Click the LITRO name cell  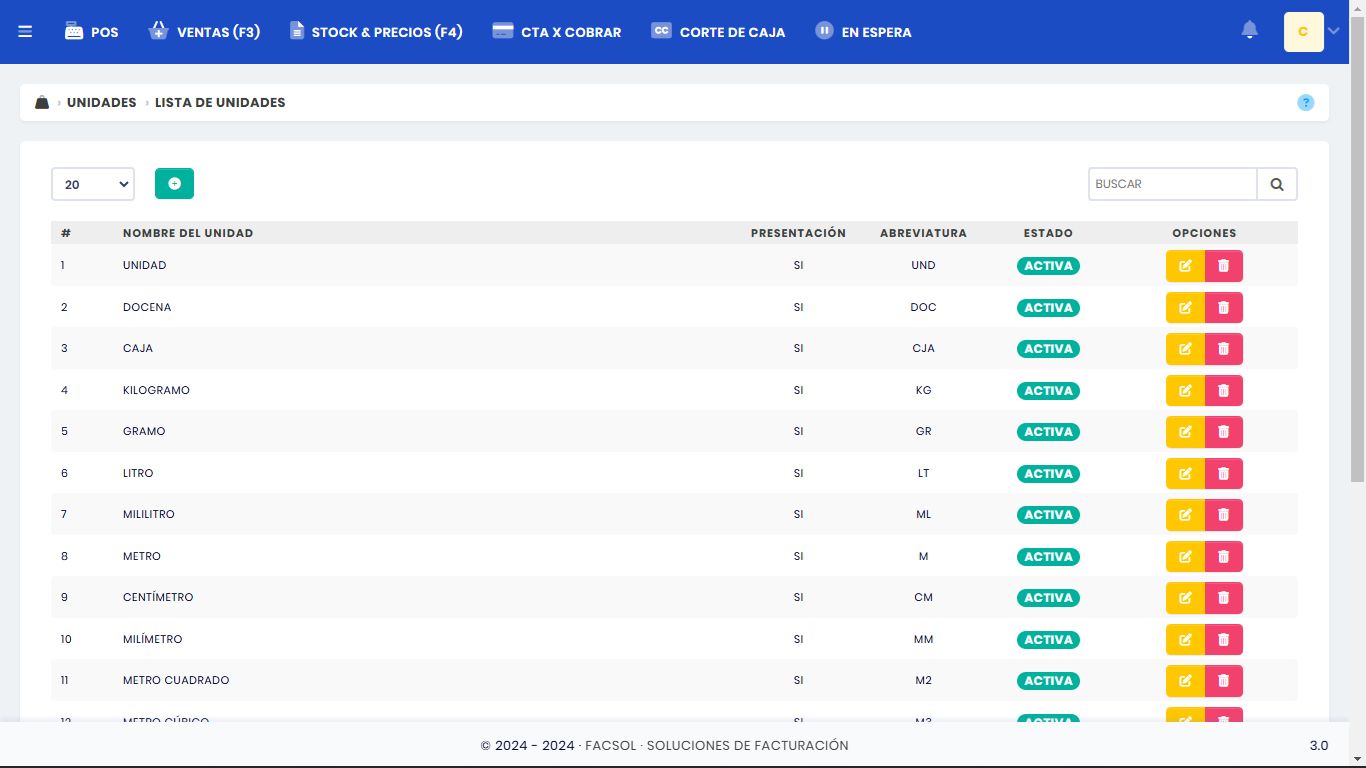(138, 473)
